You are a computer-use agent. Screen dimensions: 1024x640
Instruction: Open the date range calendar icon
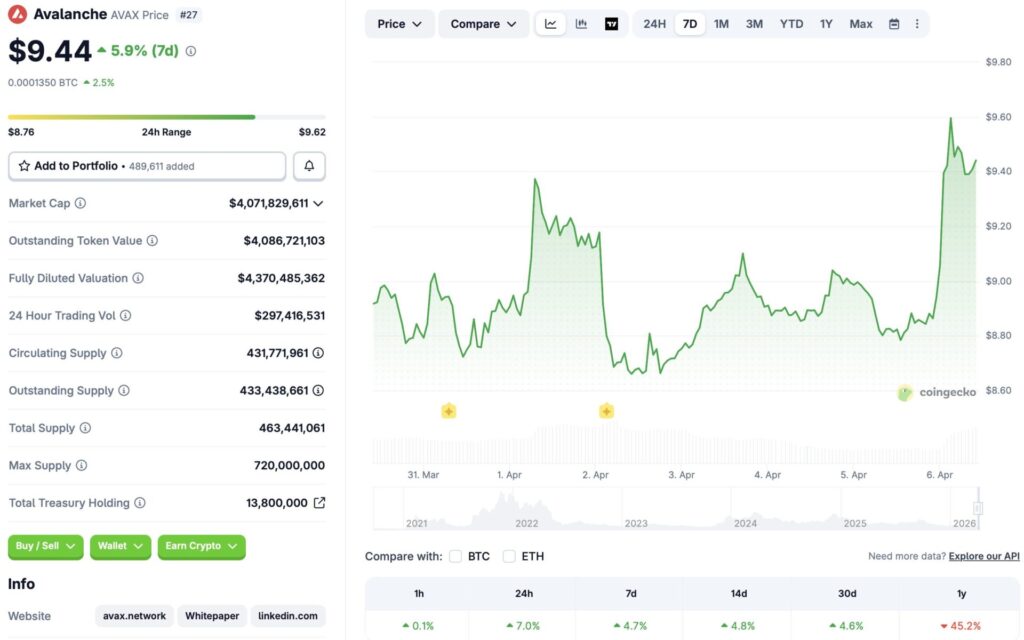[893, 23]
